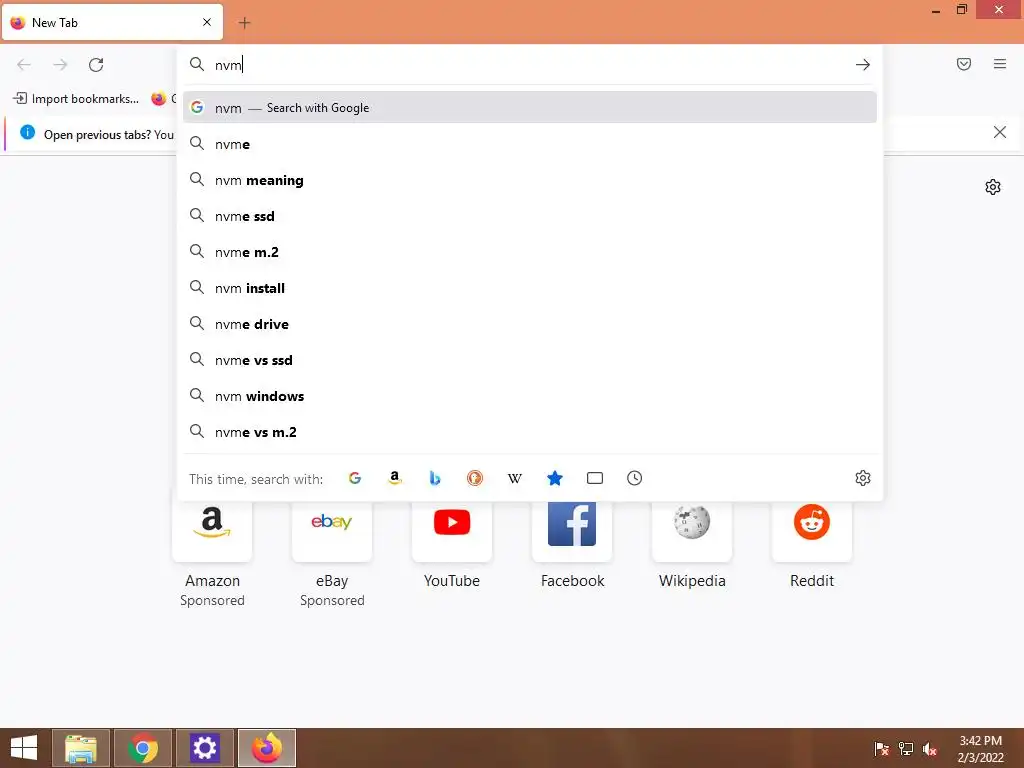Viewport: 1024px width, 768px height.
Task: Launch Chrome from the taskbar
Action: coord(143,748)
